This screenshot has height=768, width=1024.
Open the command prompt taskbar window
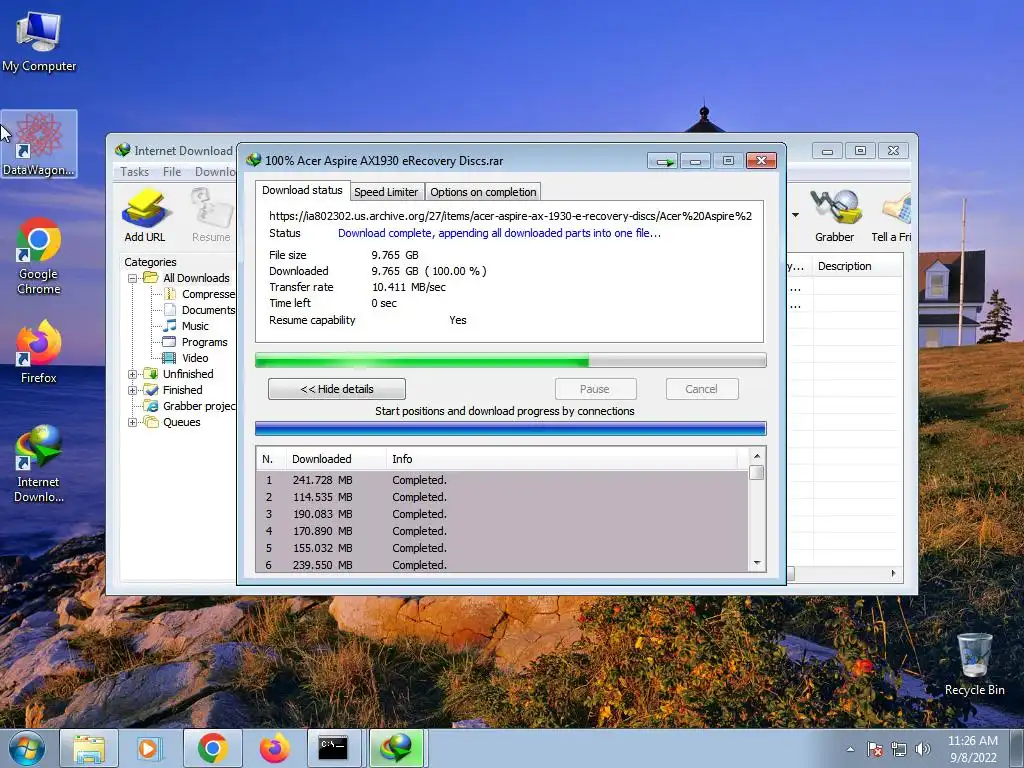point(333,748)
